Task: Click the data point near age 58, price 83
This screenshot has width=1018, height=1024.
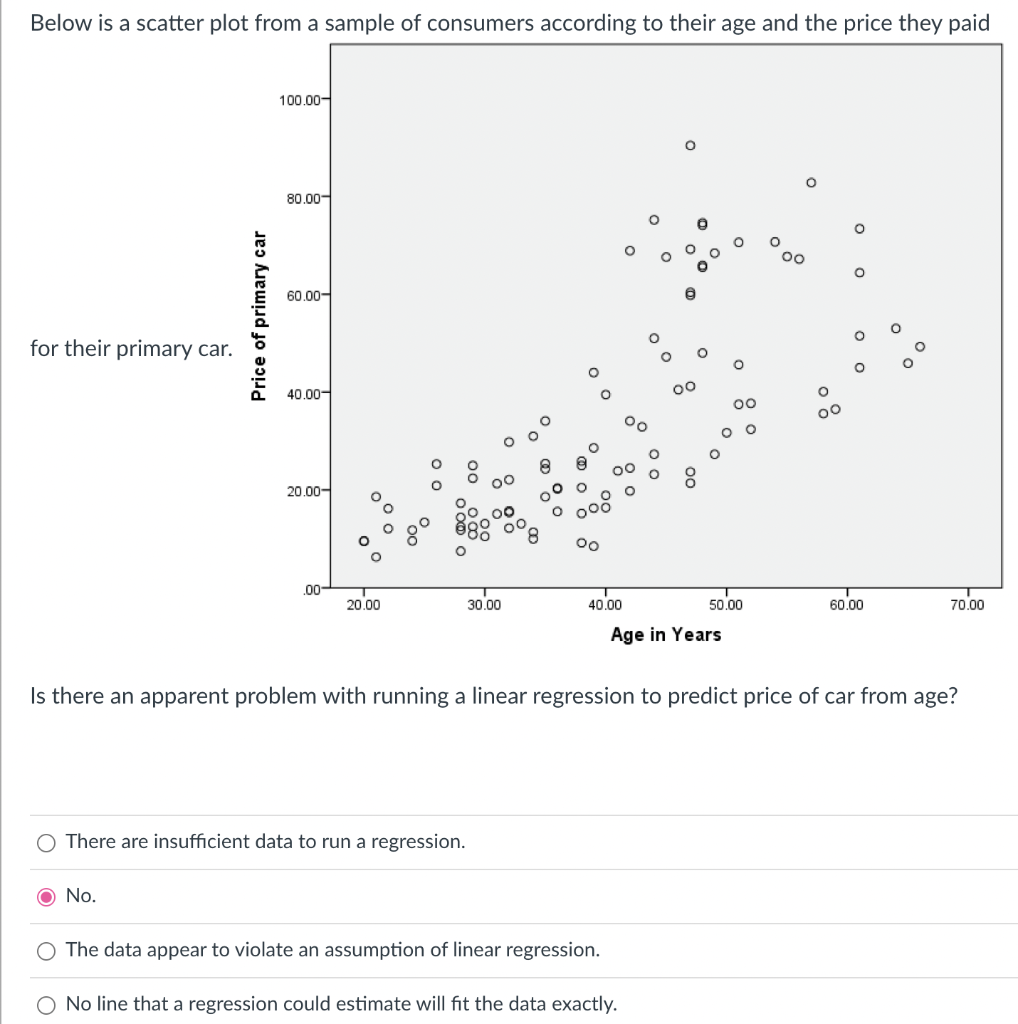Action: [811, 182]
